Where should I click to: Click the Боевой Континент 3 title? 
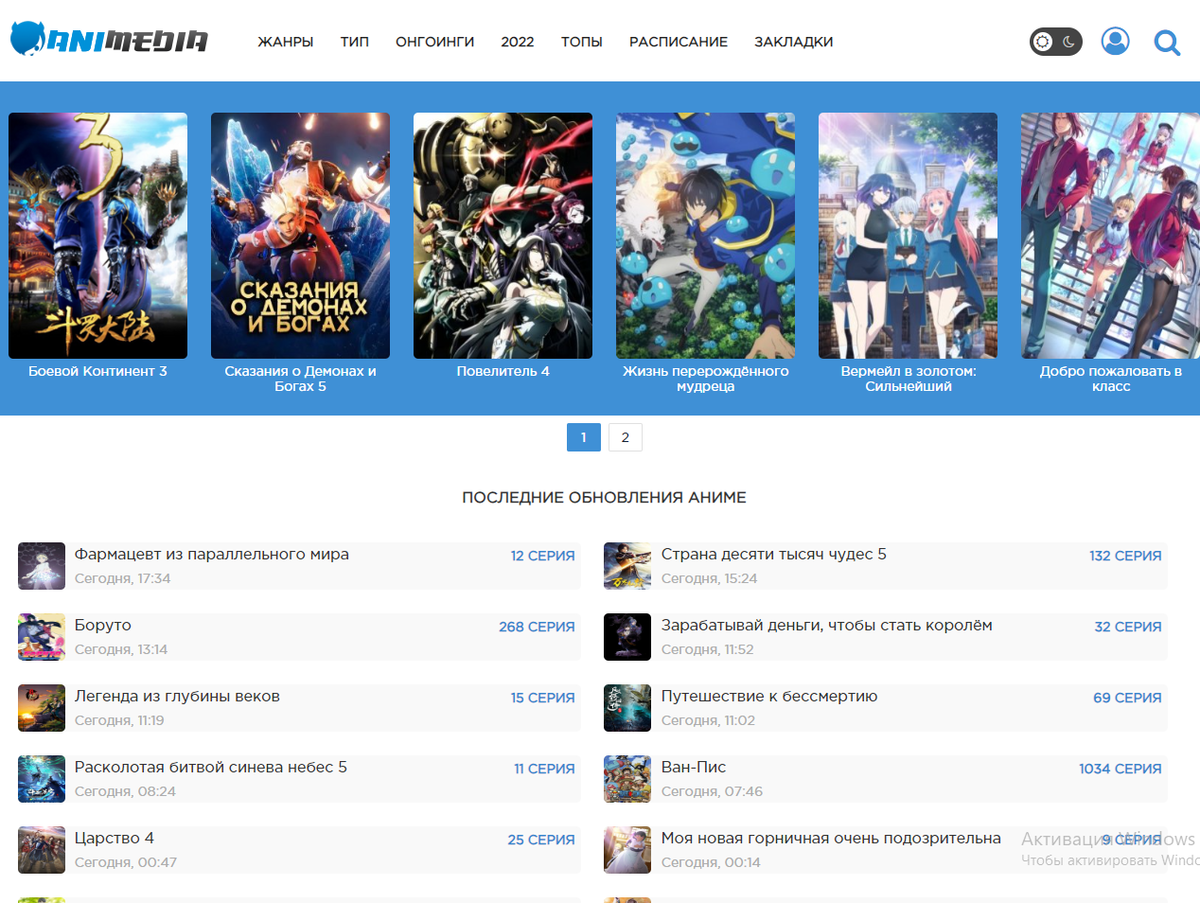(98, 371)
